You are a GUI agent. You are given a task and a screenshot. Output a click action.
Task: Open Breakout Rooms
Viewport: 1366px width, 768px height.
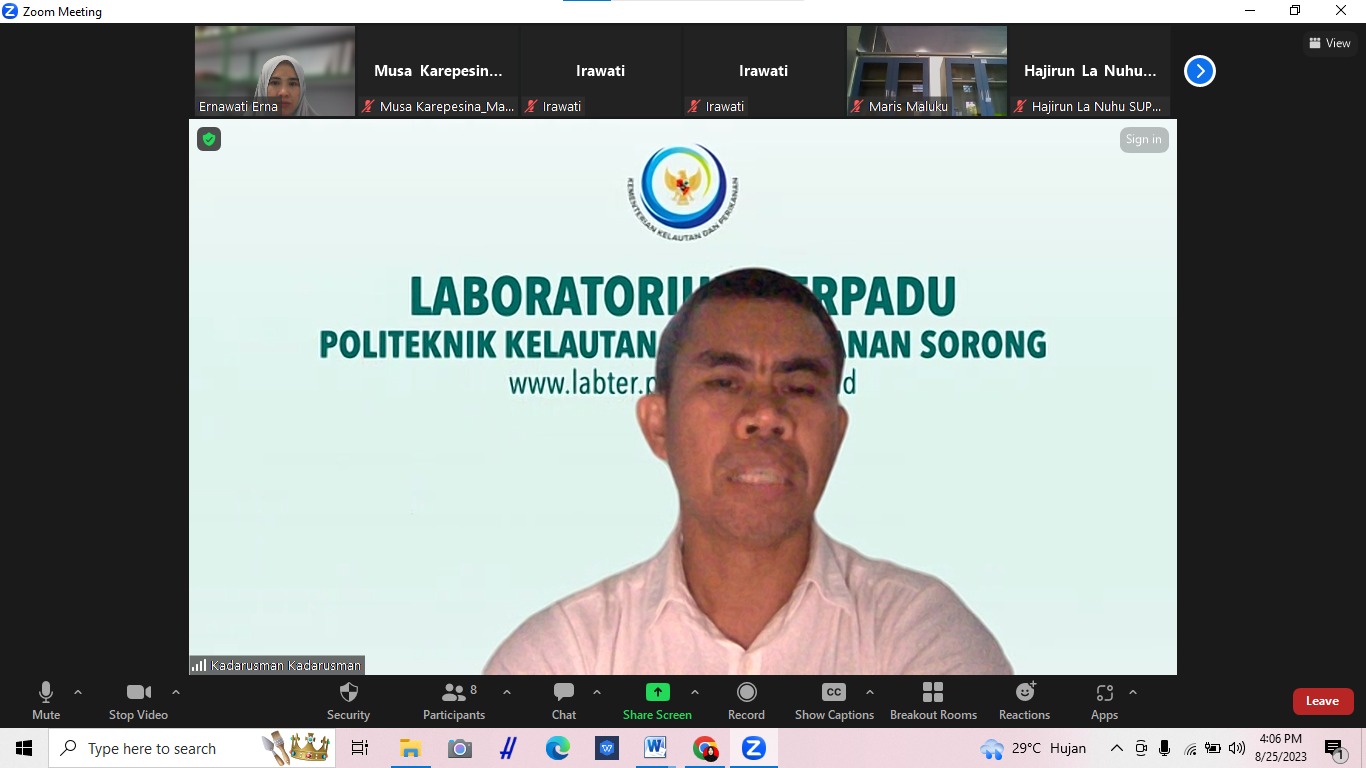pos(933,701)
